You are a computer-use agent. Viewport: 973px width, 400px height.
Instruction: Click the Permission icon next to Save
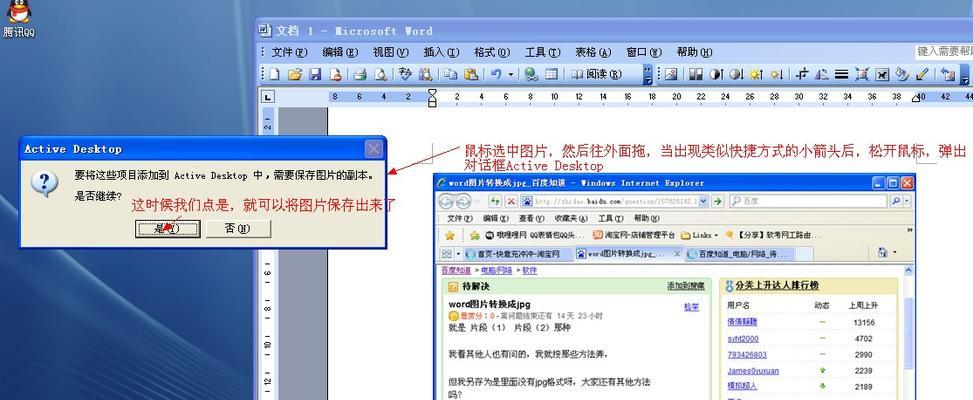tap(336, 74)
